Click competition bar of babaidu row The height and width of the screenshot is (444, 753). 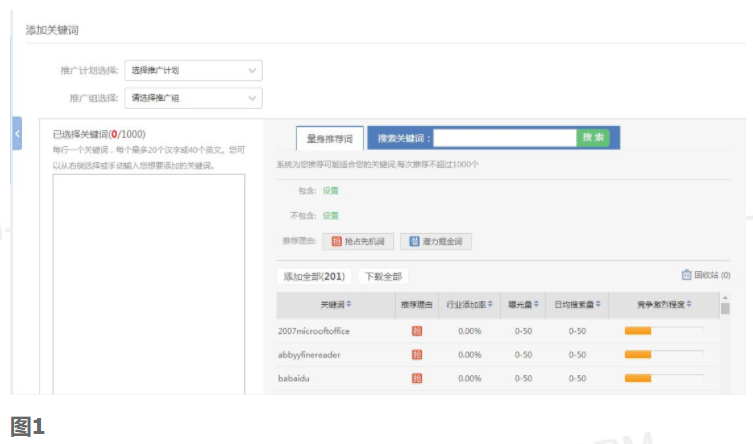pyautogui.click(x=664, y=378)
